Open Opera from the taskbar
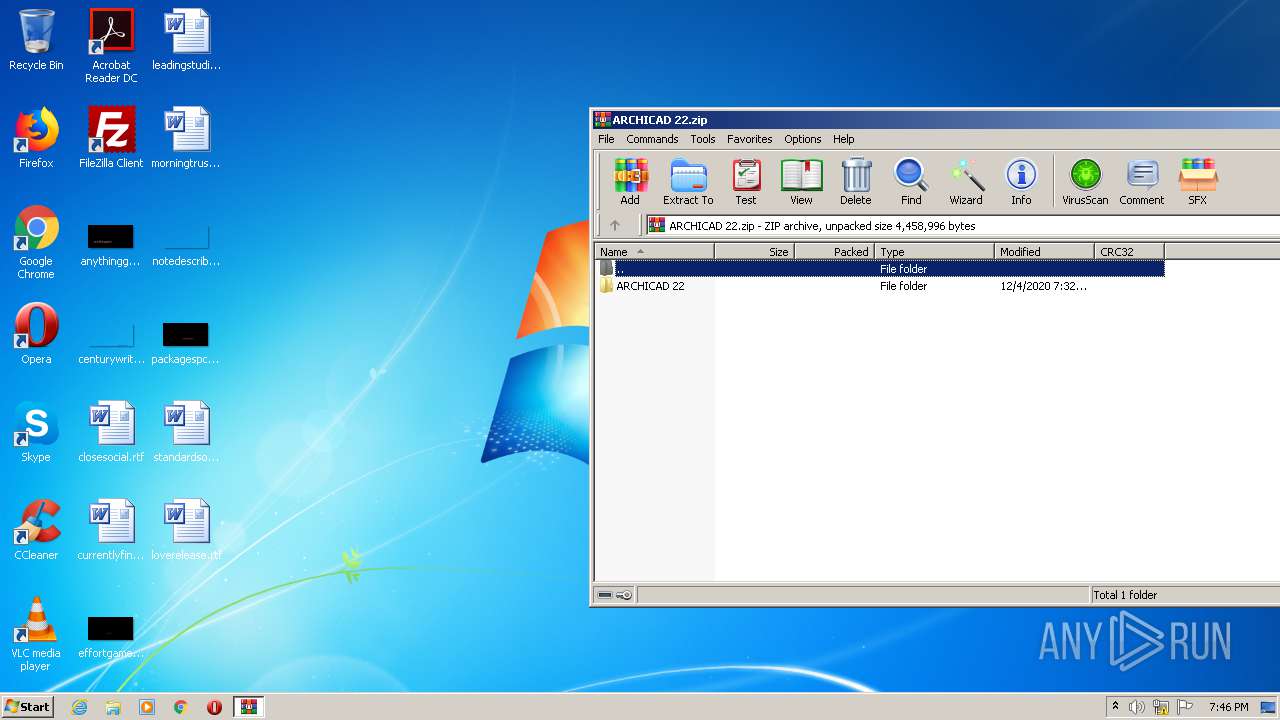Image resolution: width=1280 pixels, height=720 pixels. (x=214, y=707)
